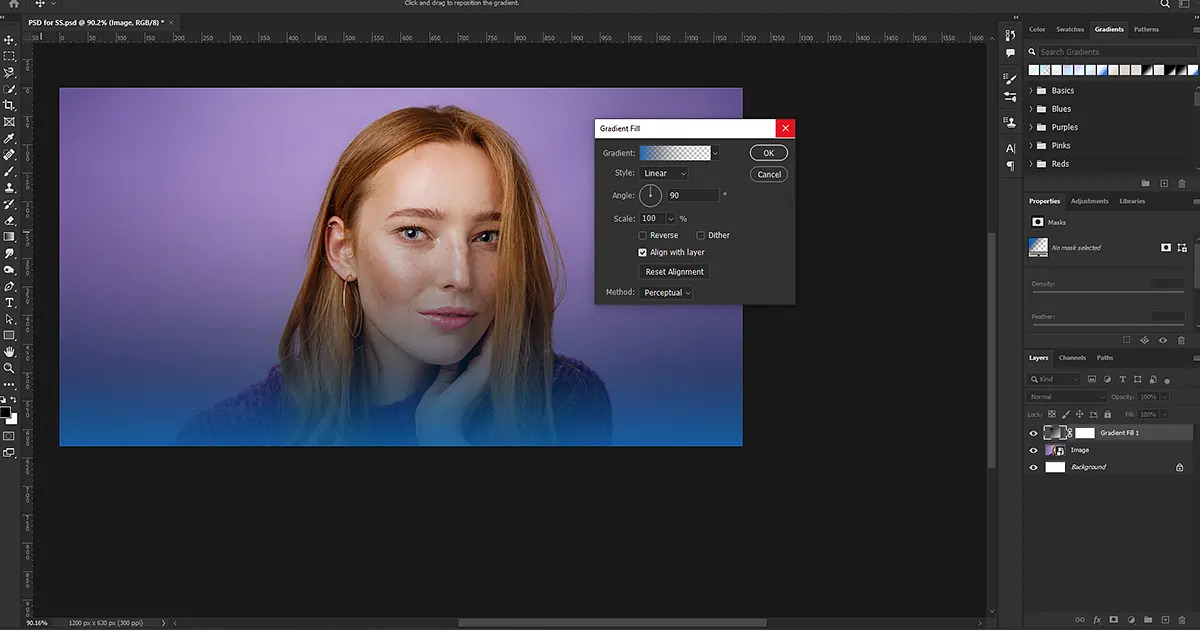
Task: Turn on the Dither option
Action: [702, 235]
